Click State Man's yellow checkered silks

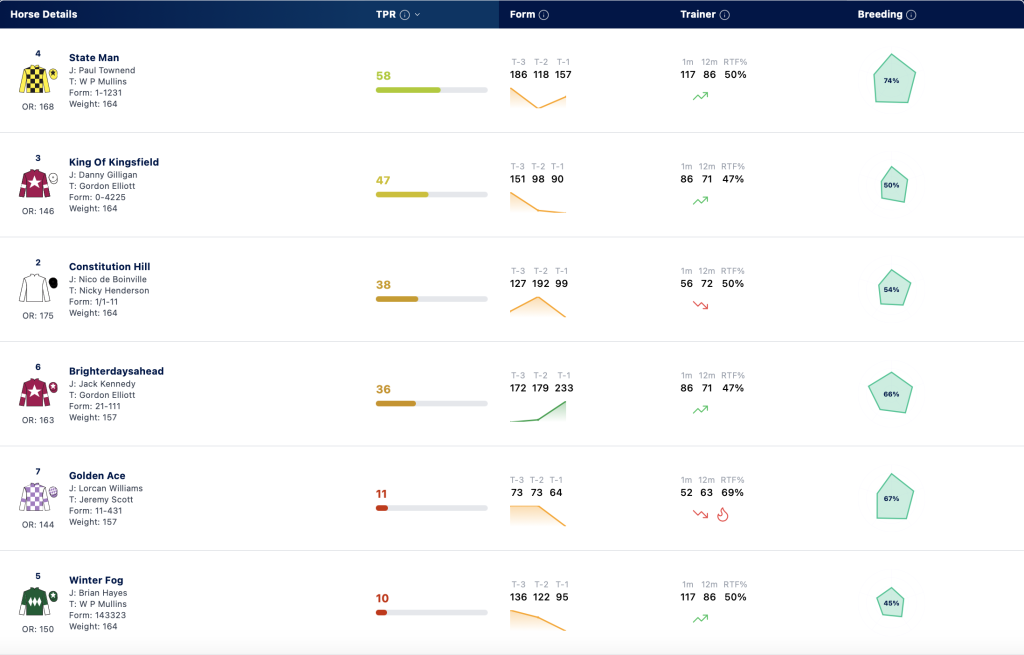click(x=35, y=79)
